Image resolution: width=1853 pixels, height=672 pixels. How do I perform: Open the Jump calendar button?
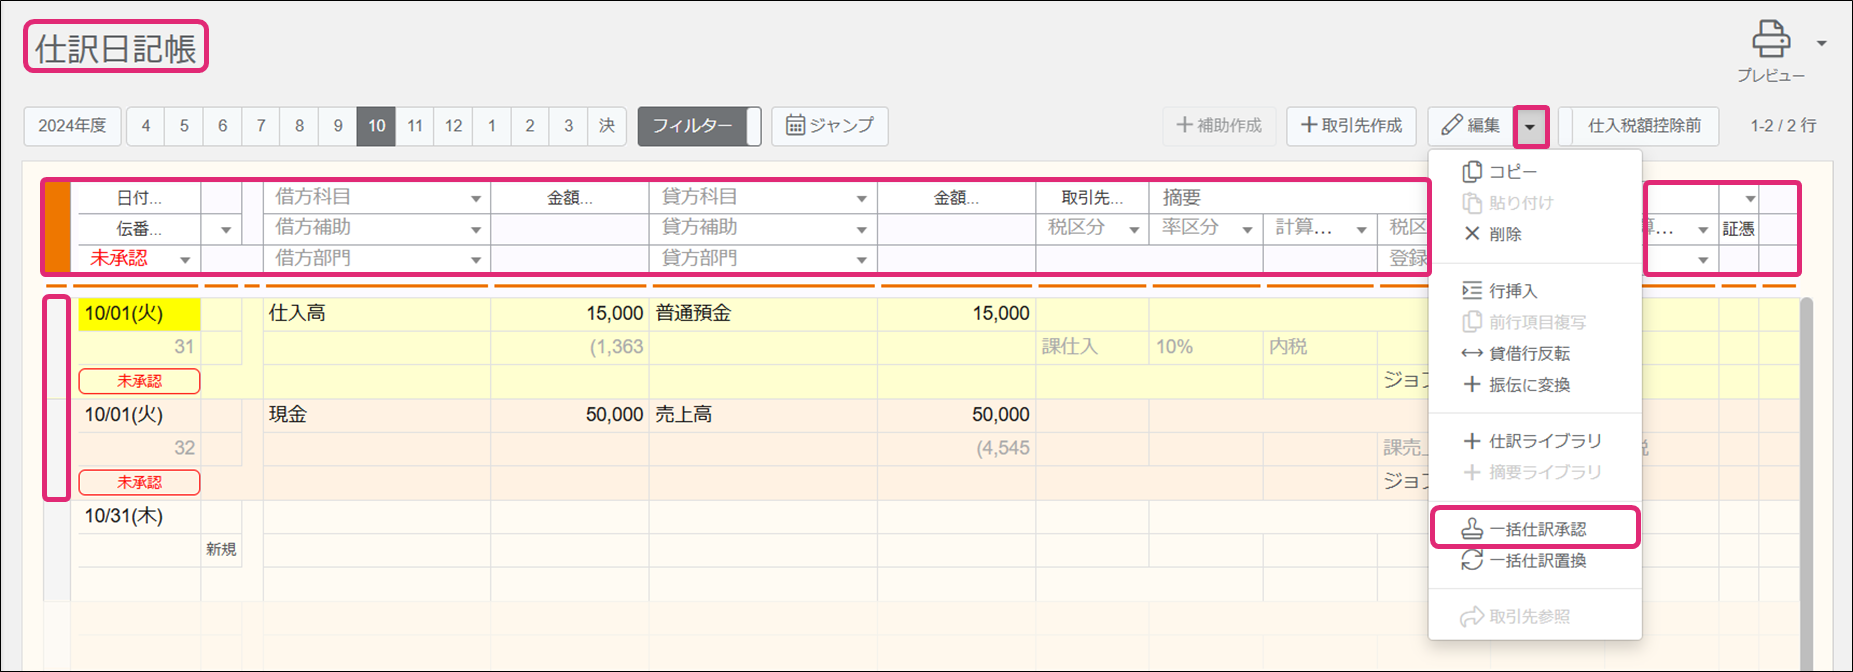[829, 126]
